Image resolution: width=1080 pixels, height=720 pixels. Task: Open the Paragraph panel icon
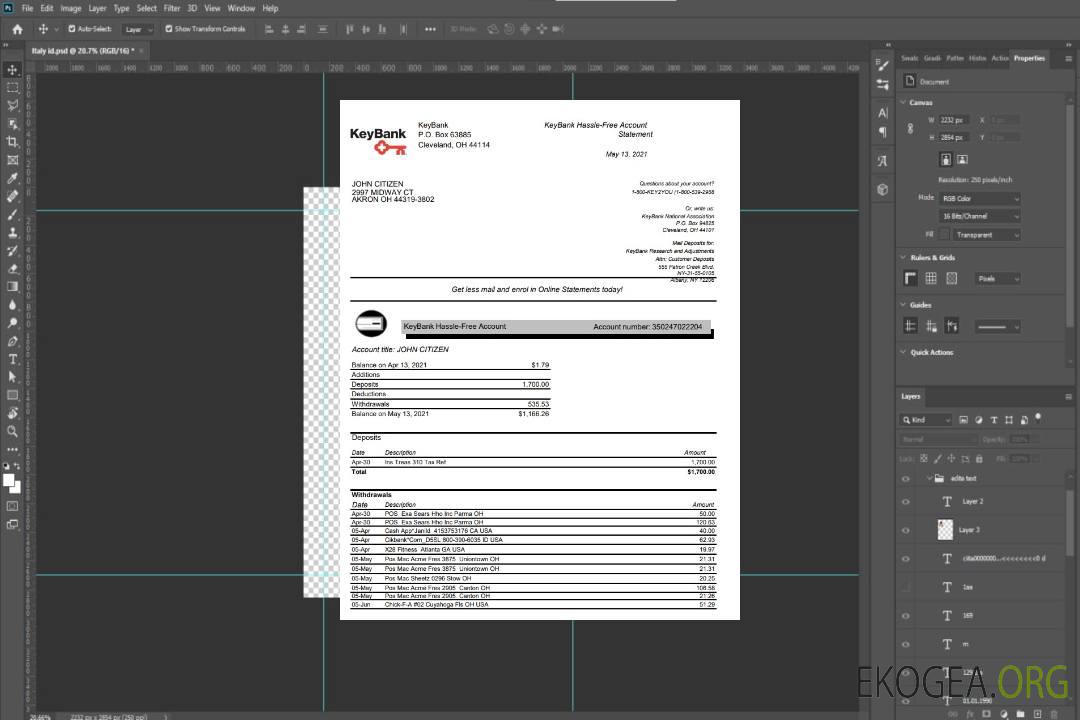click(883, 132)
